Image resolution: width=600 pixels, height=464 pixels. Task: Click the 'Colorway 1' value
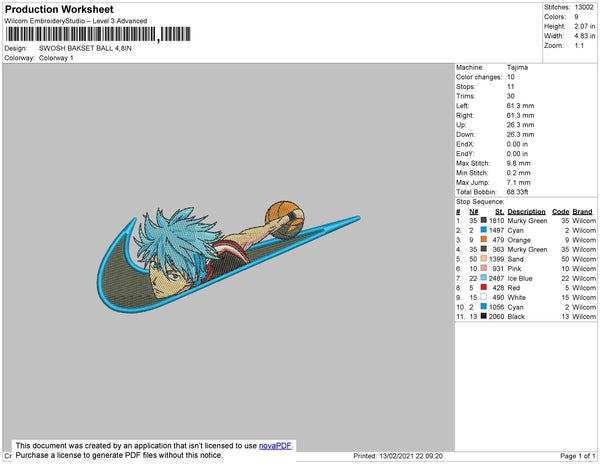(x=56, y=58)
